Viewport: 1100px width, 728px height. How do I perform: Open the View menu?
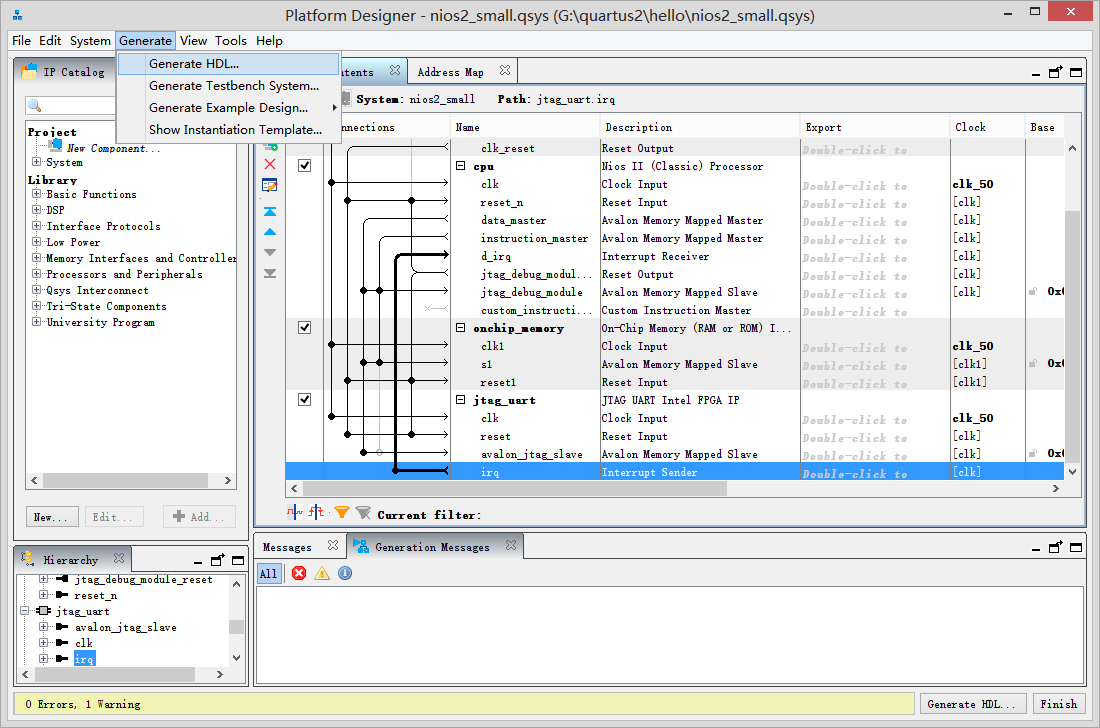coord(194,41)
